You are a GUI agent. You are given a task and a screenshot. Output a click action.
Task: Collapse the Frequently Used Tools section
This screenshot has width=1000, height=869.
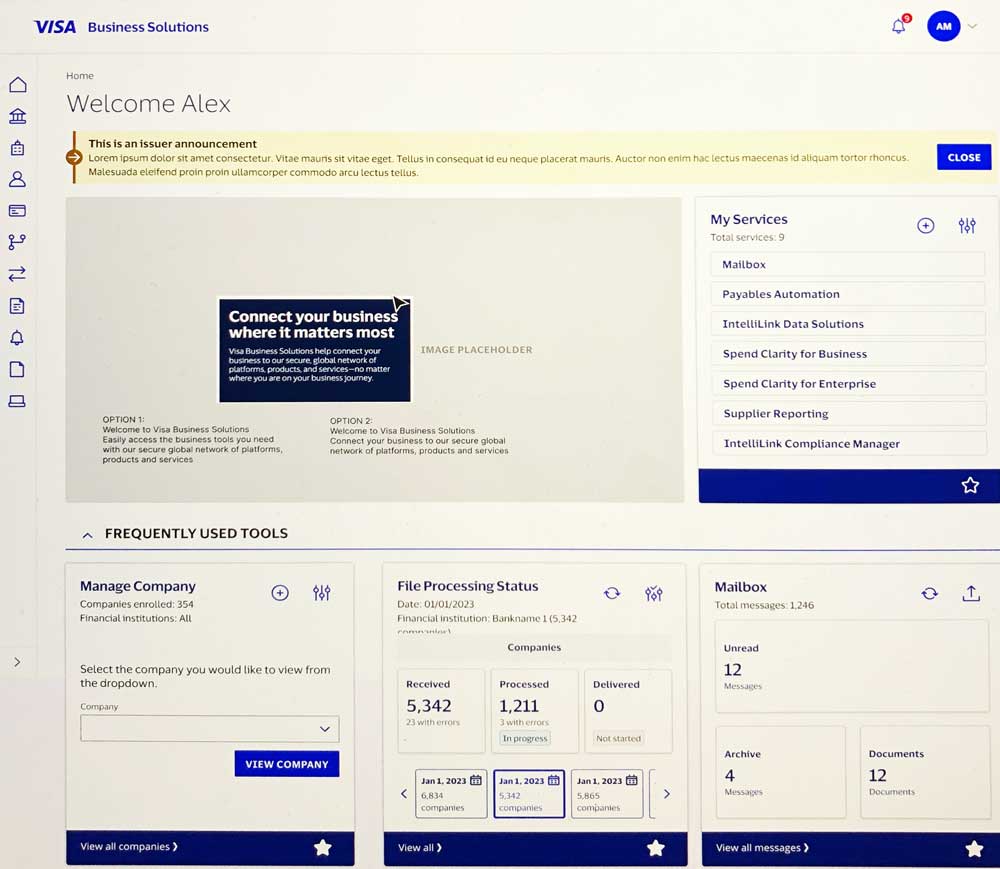pyautogui.click(x=87, y=535)
